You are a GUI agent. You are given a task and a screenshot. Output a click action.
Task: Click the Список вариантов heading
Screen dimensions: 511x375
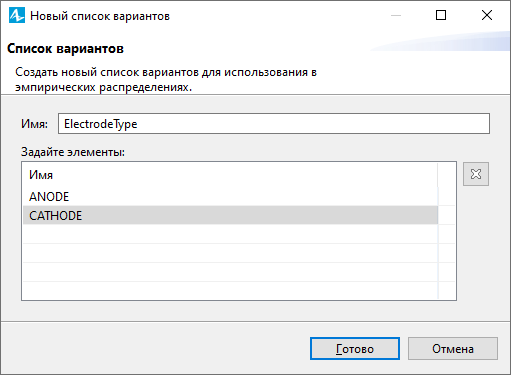click(x=65, y=49)
